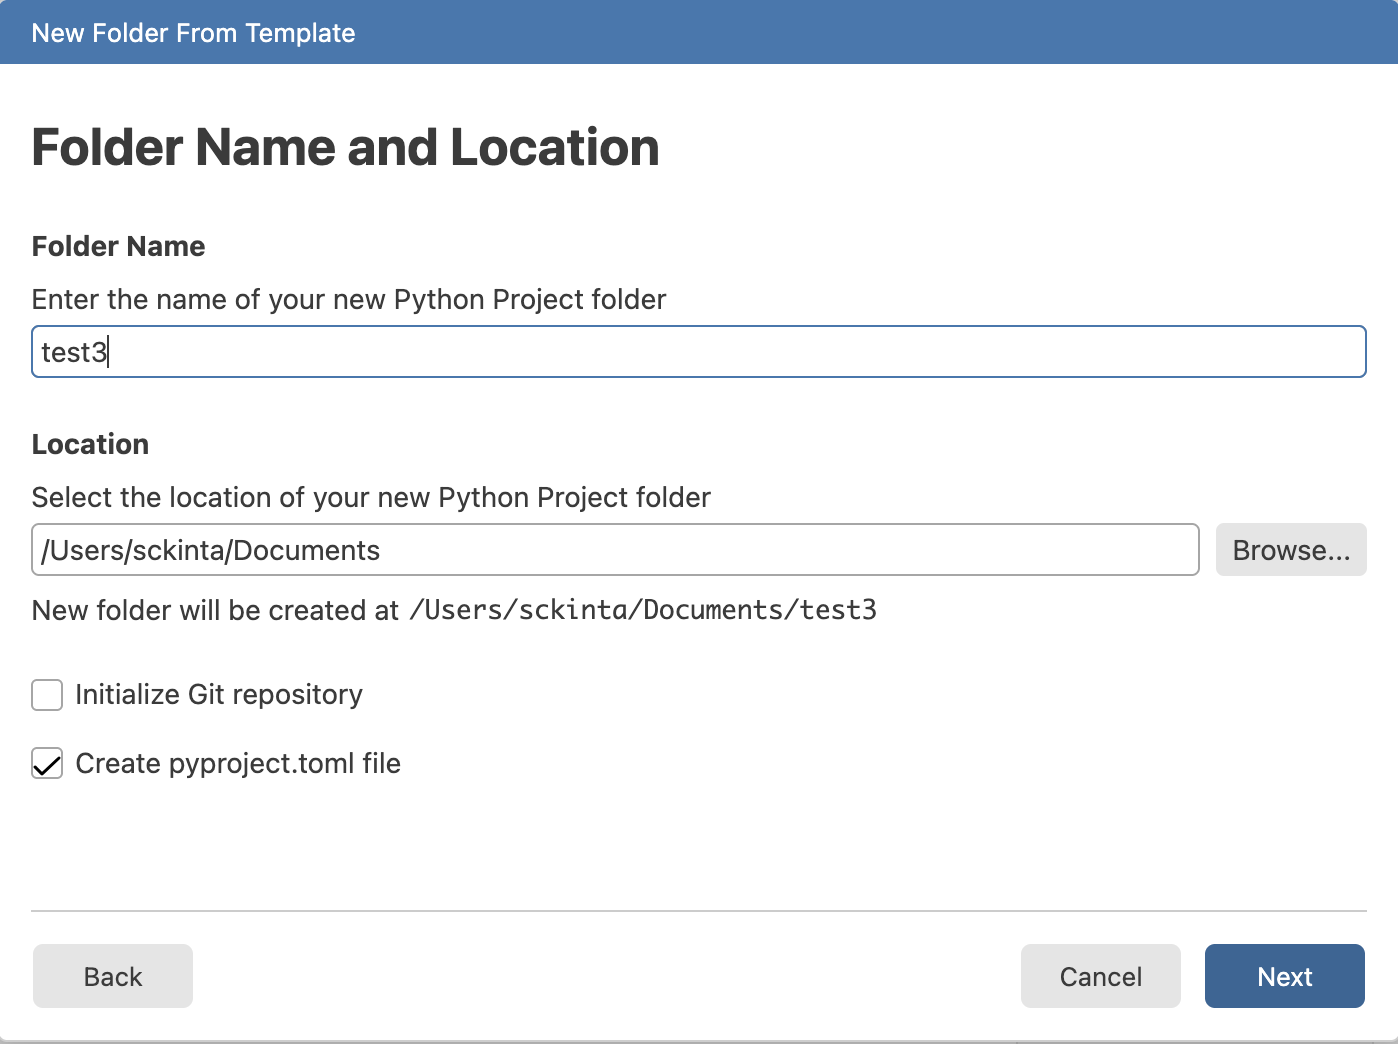Enable the Initialize Git repository checkbox
The image size is (1398, 1044).
tap(47, 695)
